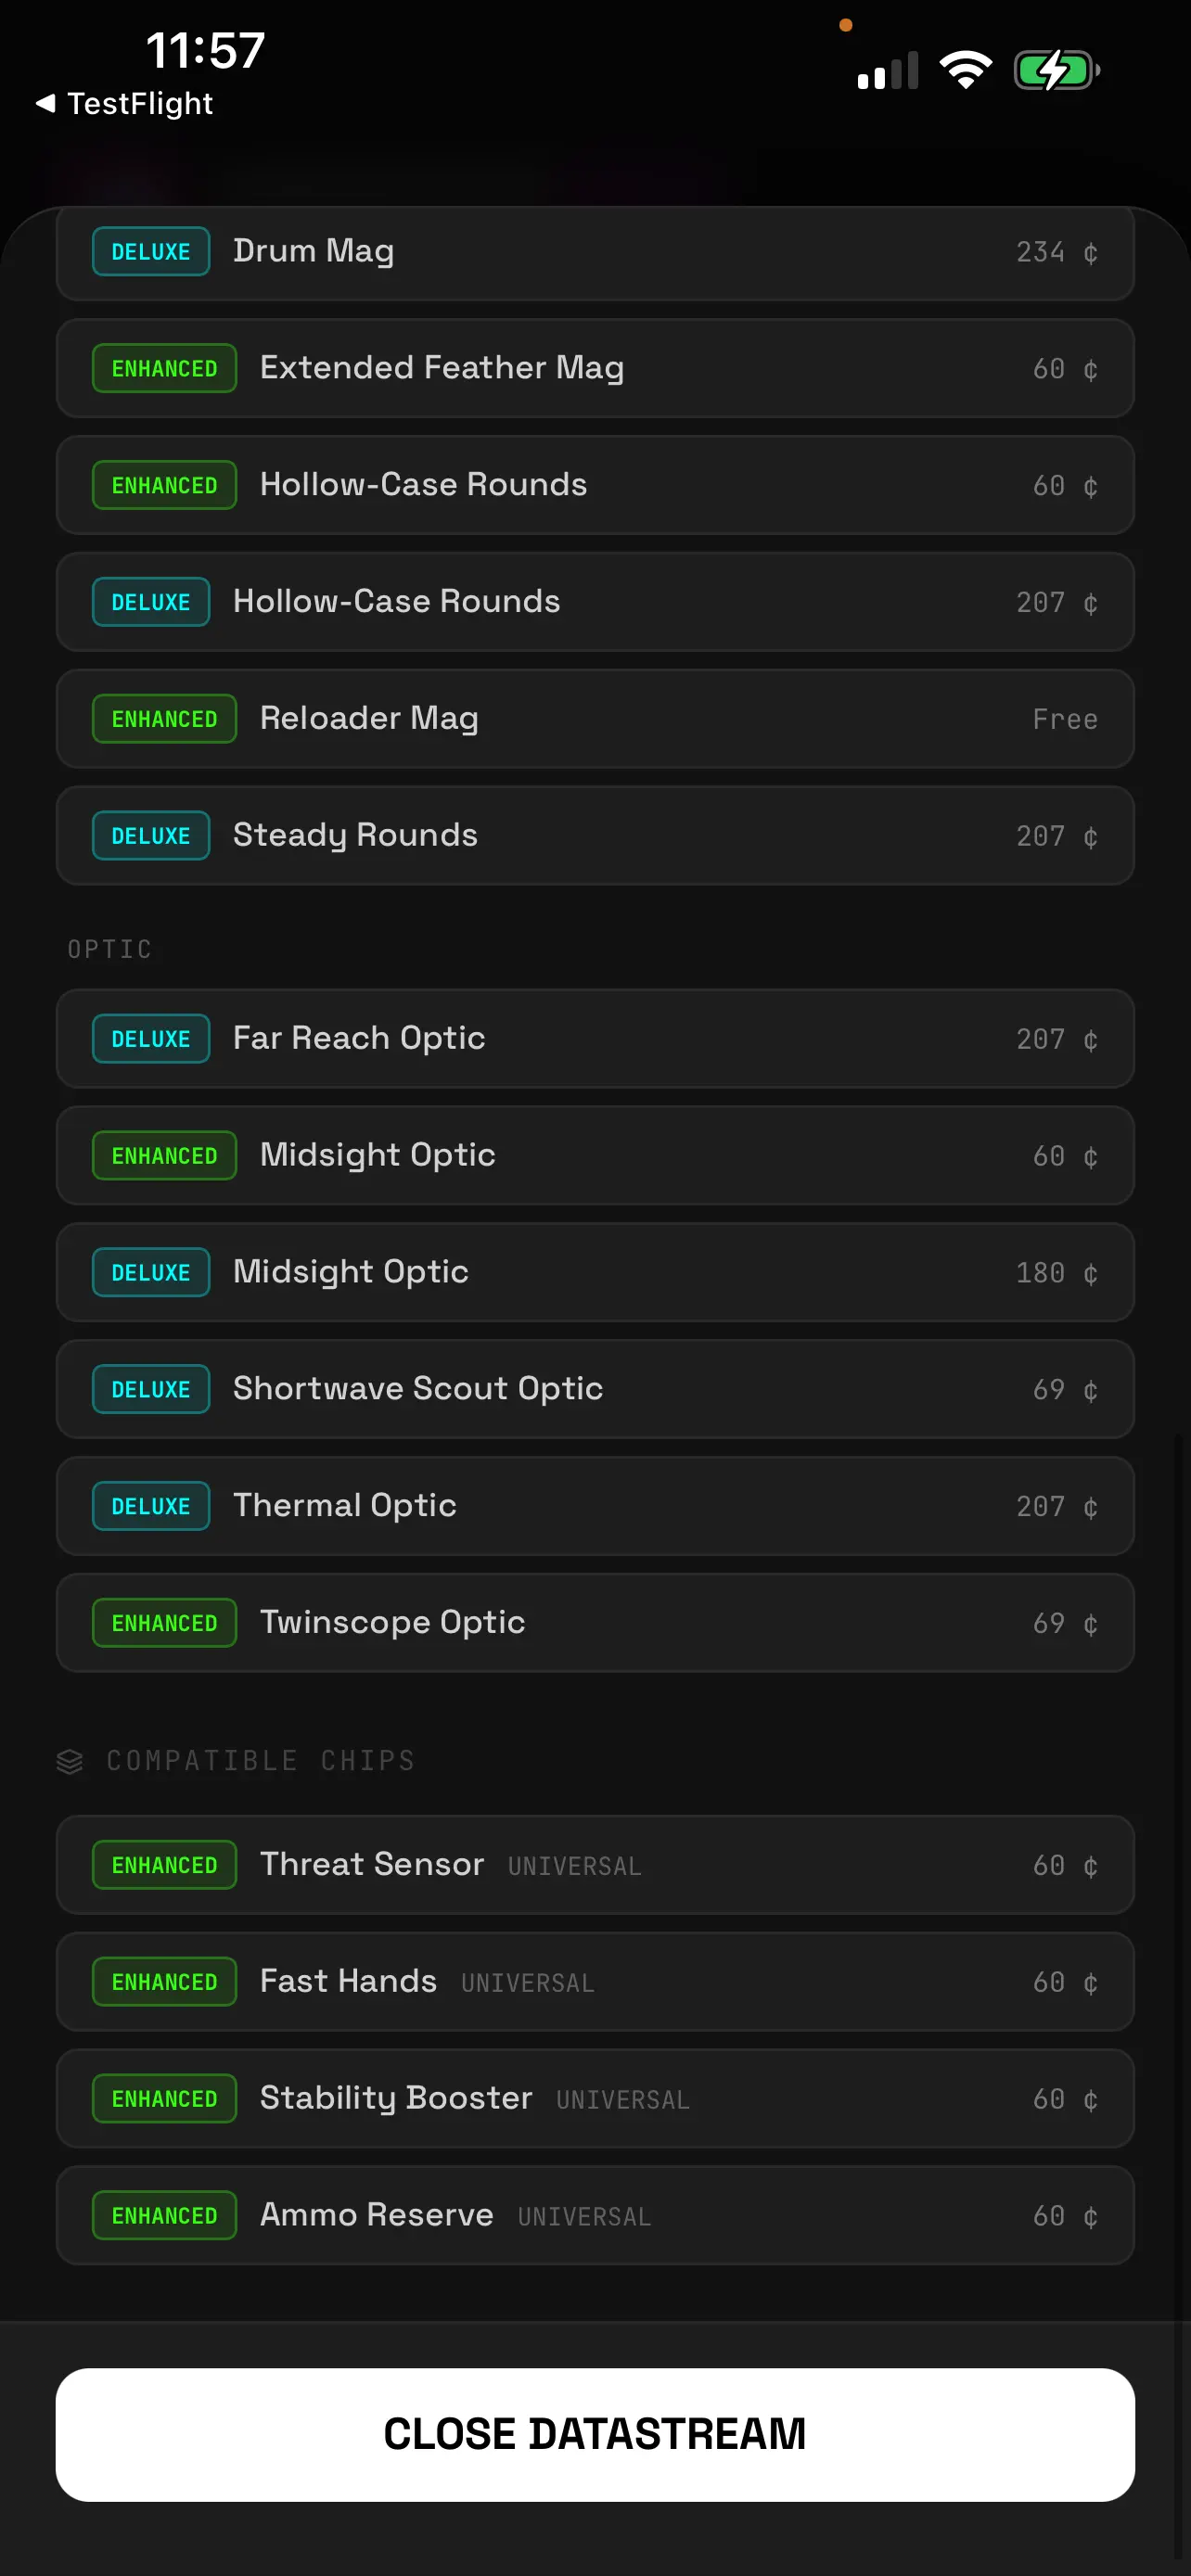
Task: Tap UNIVERSAL tag beside Ammo Reserve
Action: coord(585,2217)
